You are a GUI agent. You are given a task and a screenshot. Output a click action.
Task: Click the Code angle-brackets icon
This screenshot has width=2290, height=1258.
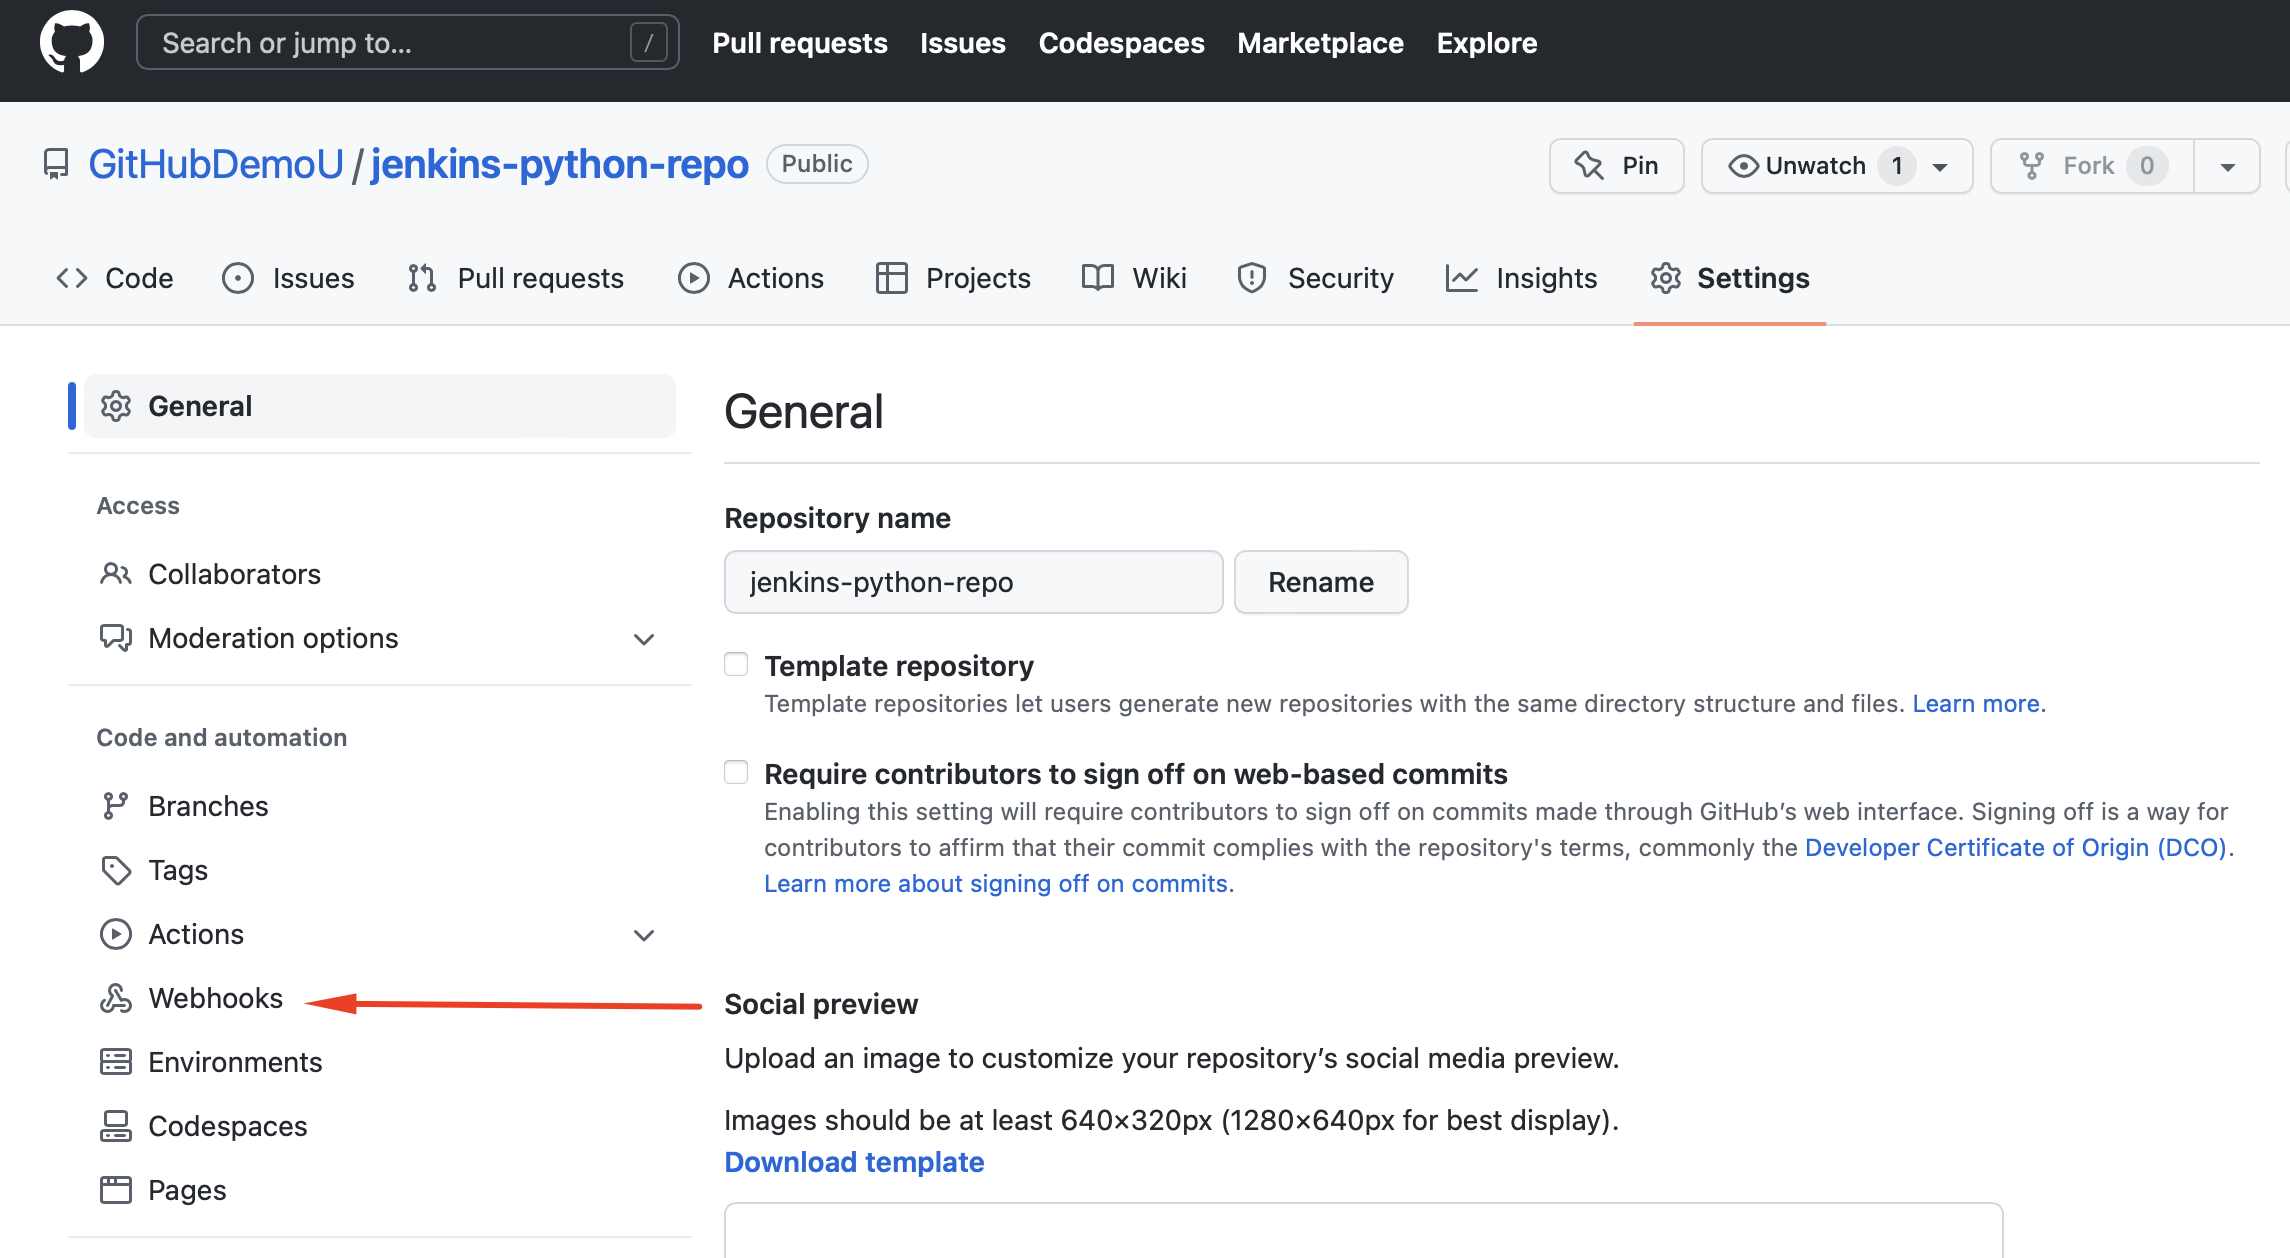[72, 278]
